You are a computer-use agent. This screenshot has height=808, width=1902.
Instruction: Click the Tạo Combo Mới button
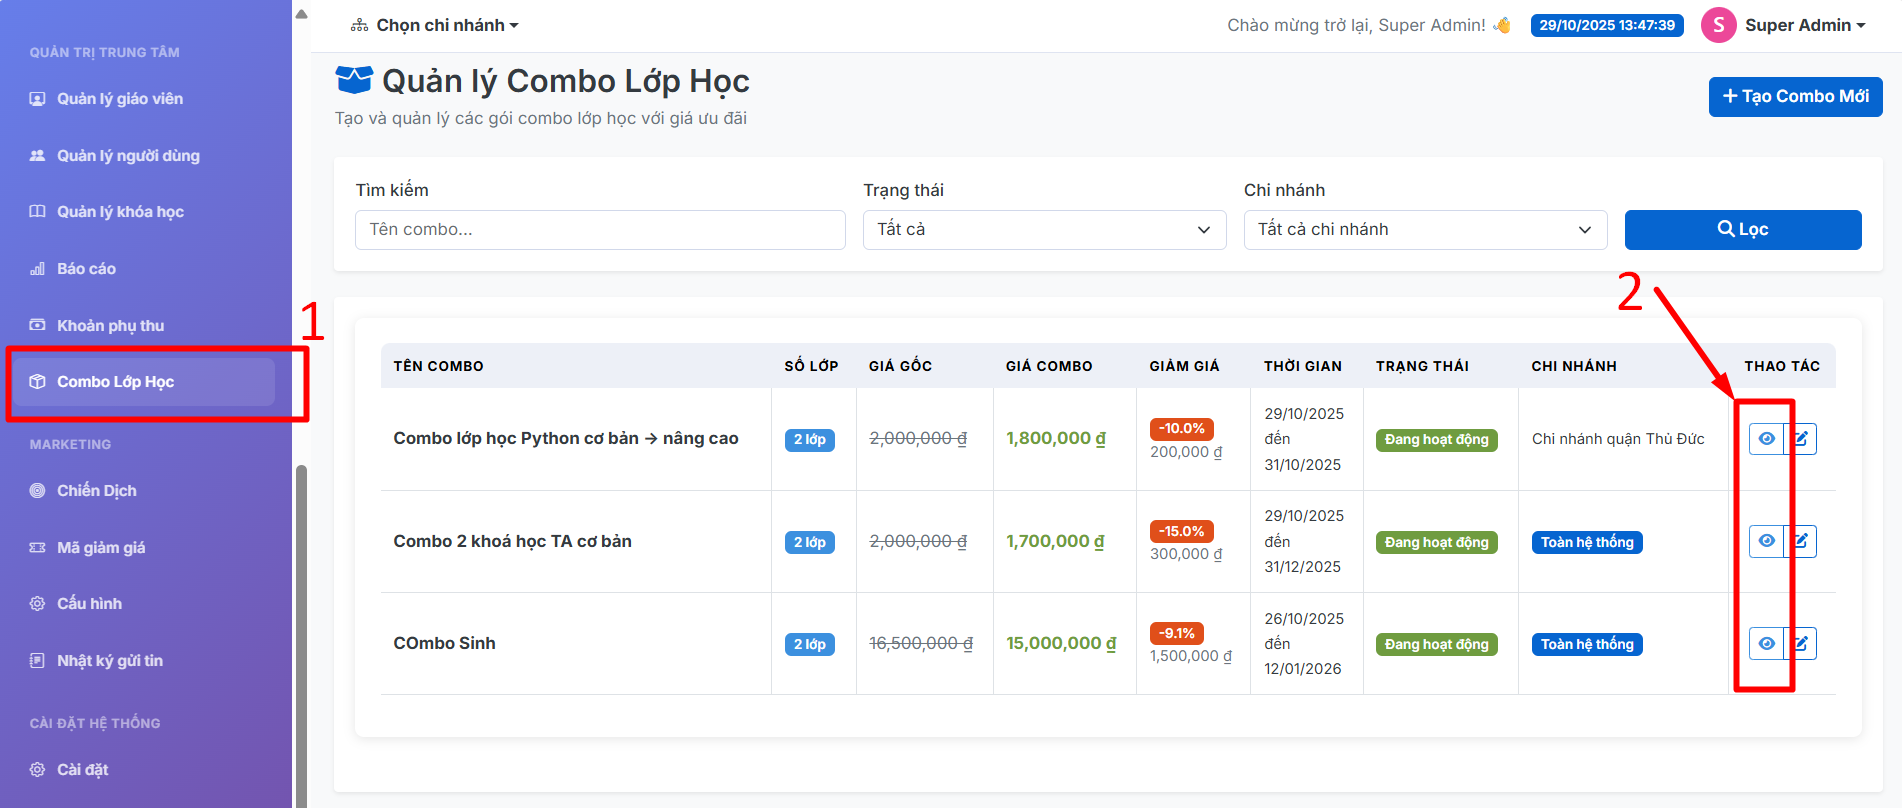(x=1795, y=97)
